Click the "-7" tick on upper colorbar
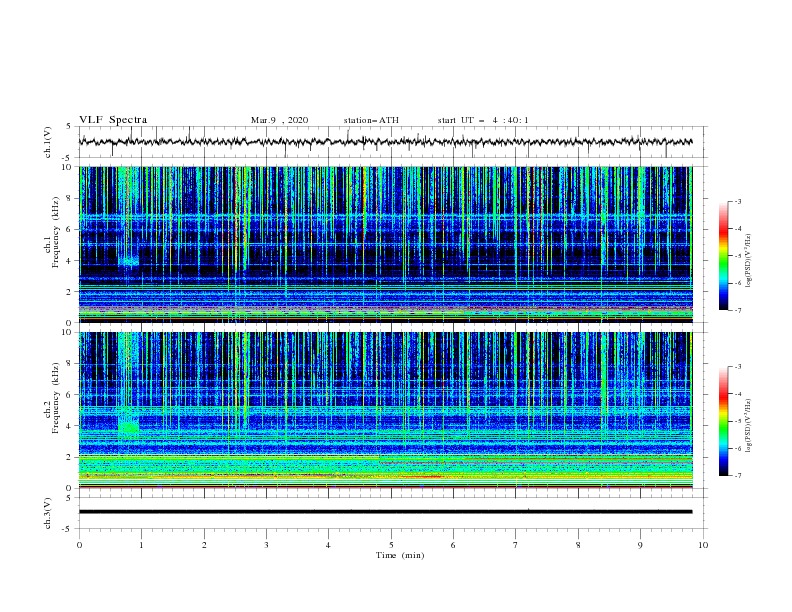This screenshot has width=792, height=612. [737, 310]
